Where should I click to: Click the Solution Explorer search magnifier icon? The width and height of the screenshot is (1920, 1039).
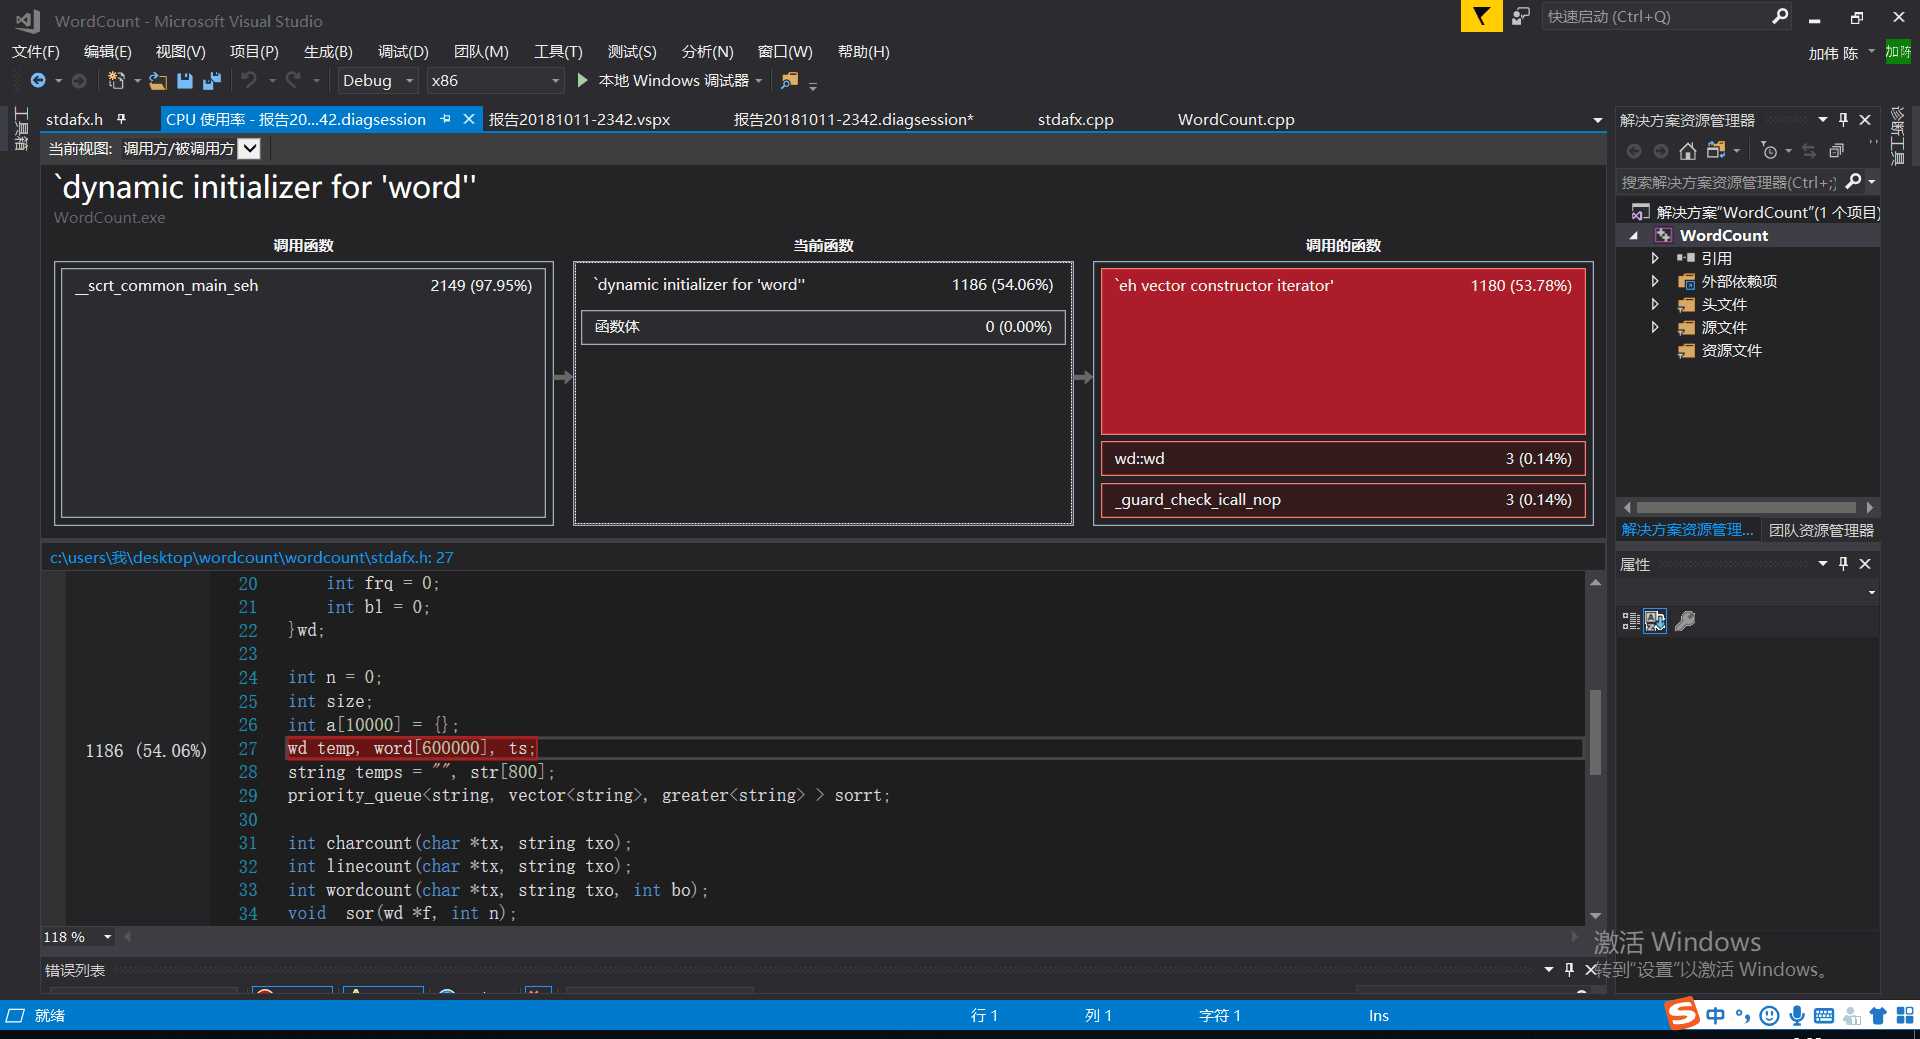coord(1853,182)
